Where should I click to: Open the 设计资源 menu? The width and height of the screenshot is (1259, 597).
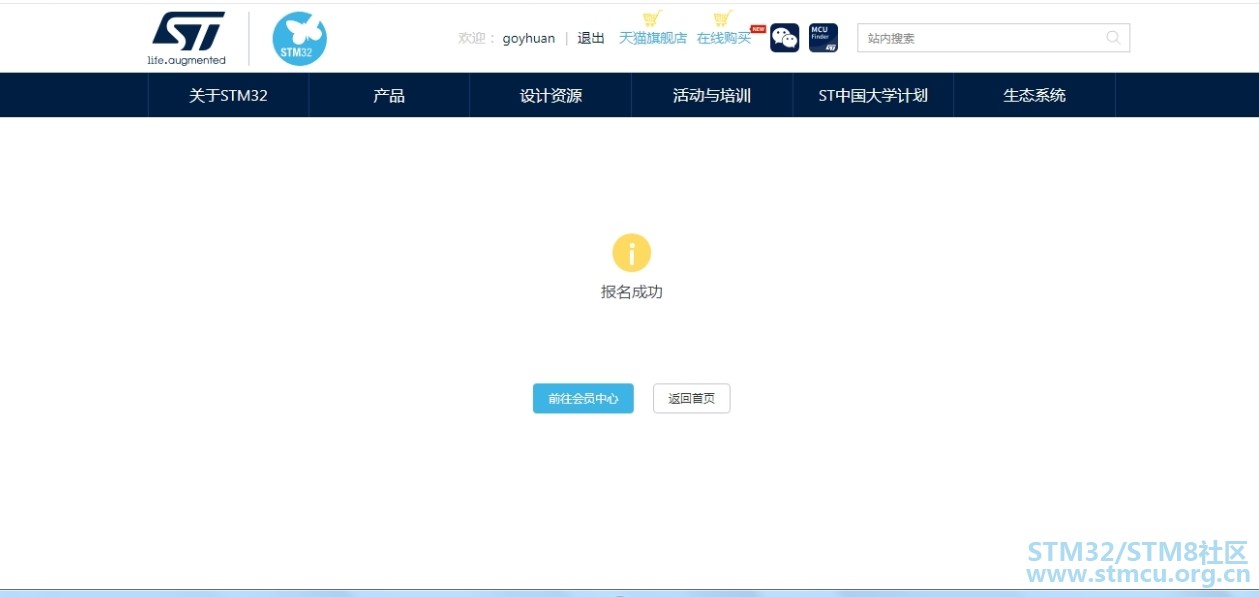551,95
